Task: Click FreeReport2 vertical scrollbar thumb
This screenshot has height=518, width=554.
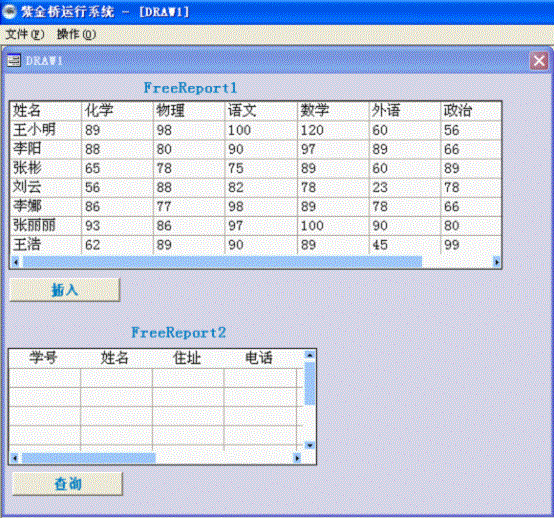Action: tap(310, 383)
